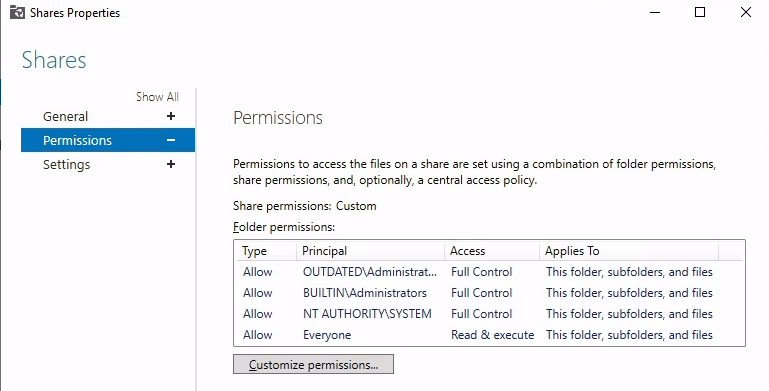Viewport: 769px width, 391px height.
Task: Select the NT AUTHORITY\SYSTEM permission row
Action: (489, 314)
